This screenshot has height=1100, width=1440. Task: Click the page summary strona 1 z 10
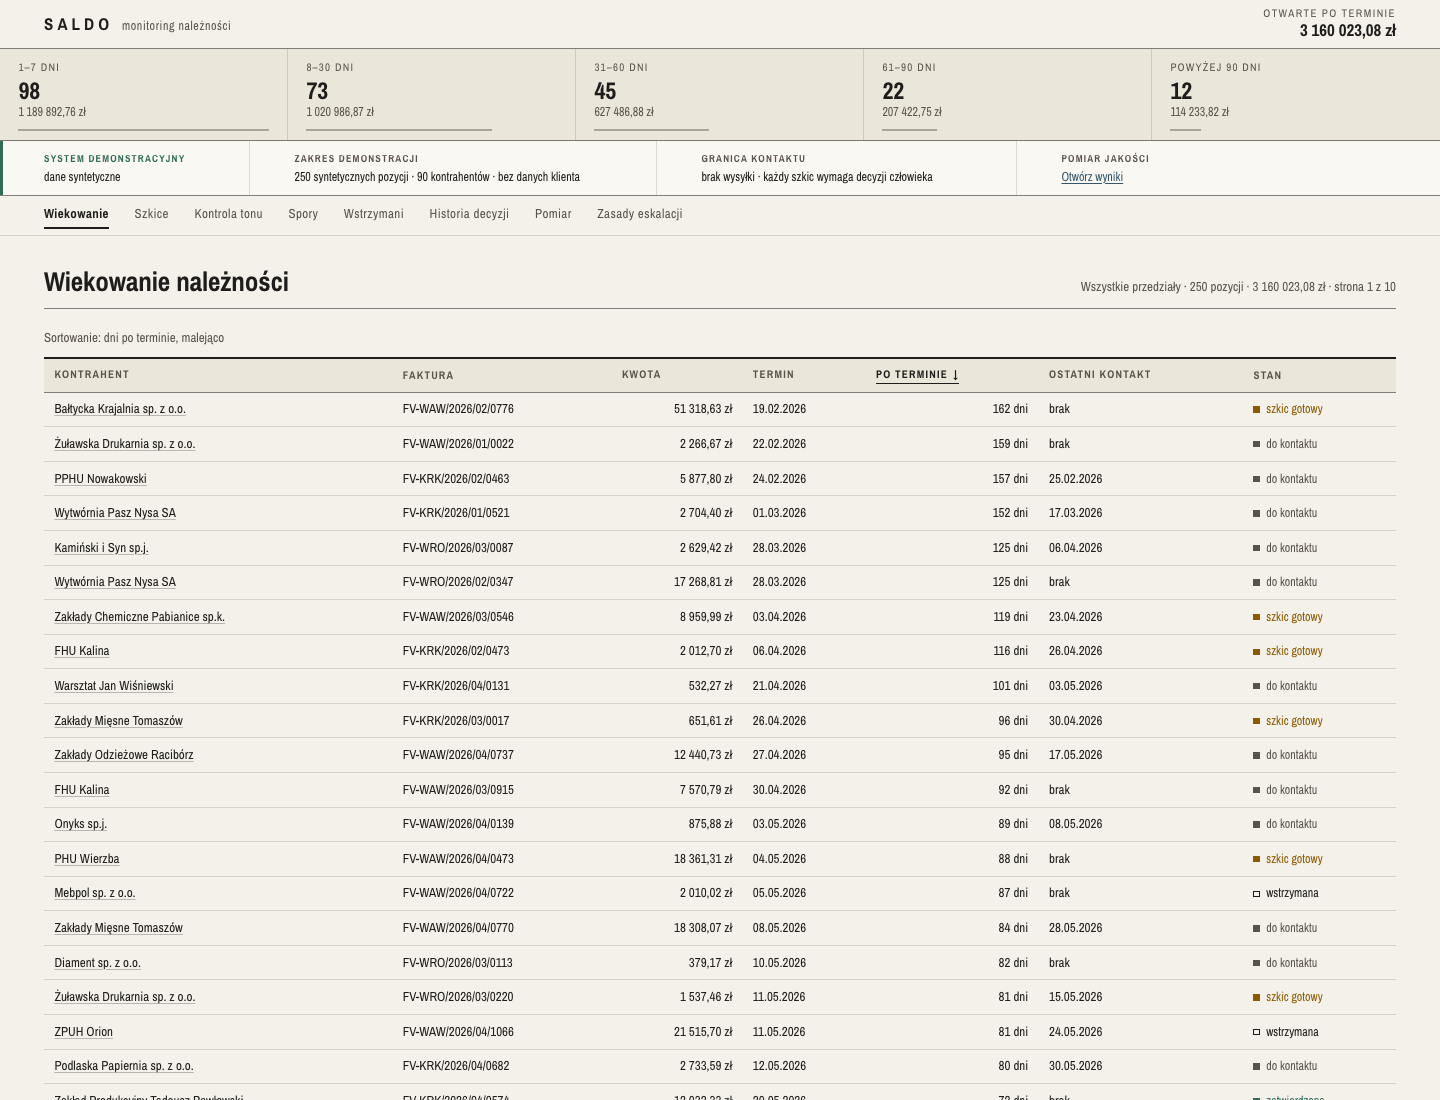coord(1365,287)
